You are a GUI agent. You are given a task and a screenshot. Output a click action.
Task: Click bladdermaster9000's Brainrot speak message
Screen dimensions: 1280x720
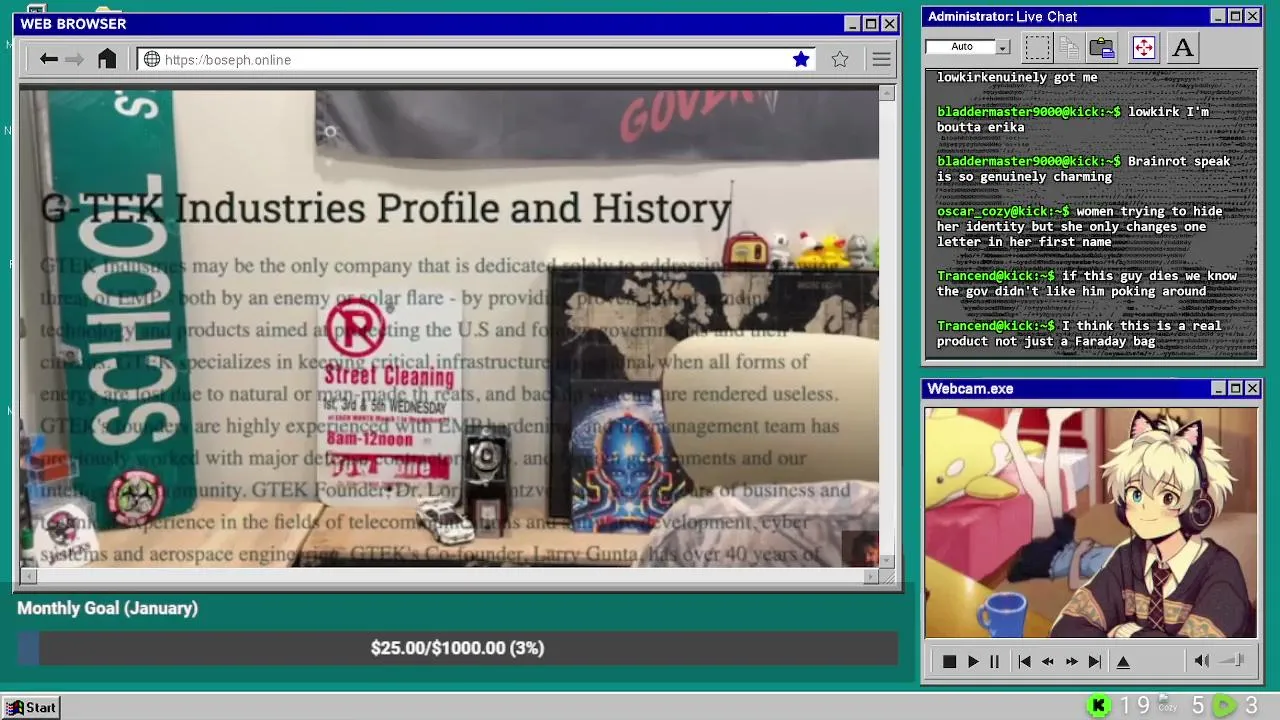pyautogui.click(x=1084, y=169)
